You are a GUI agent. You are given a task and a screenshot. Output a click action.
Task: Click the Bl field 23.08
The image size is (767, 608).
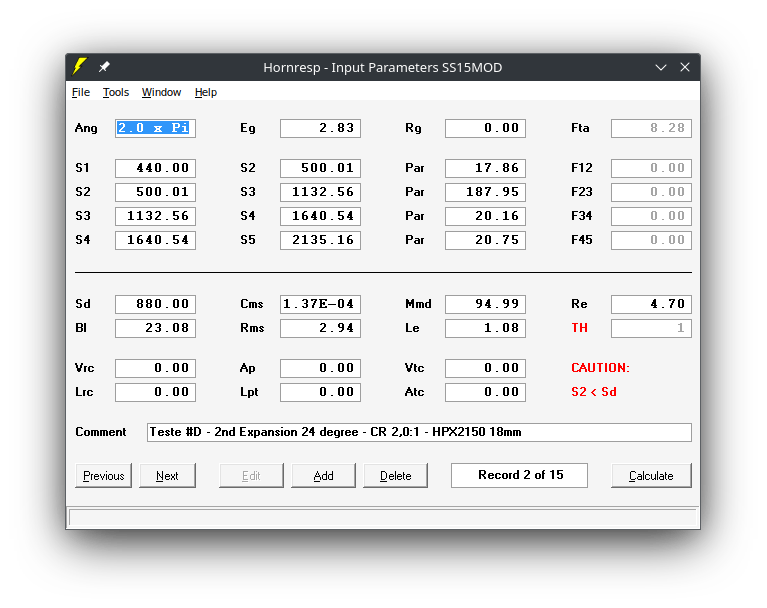pyautogui.click(x=156, y=328)
